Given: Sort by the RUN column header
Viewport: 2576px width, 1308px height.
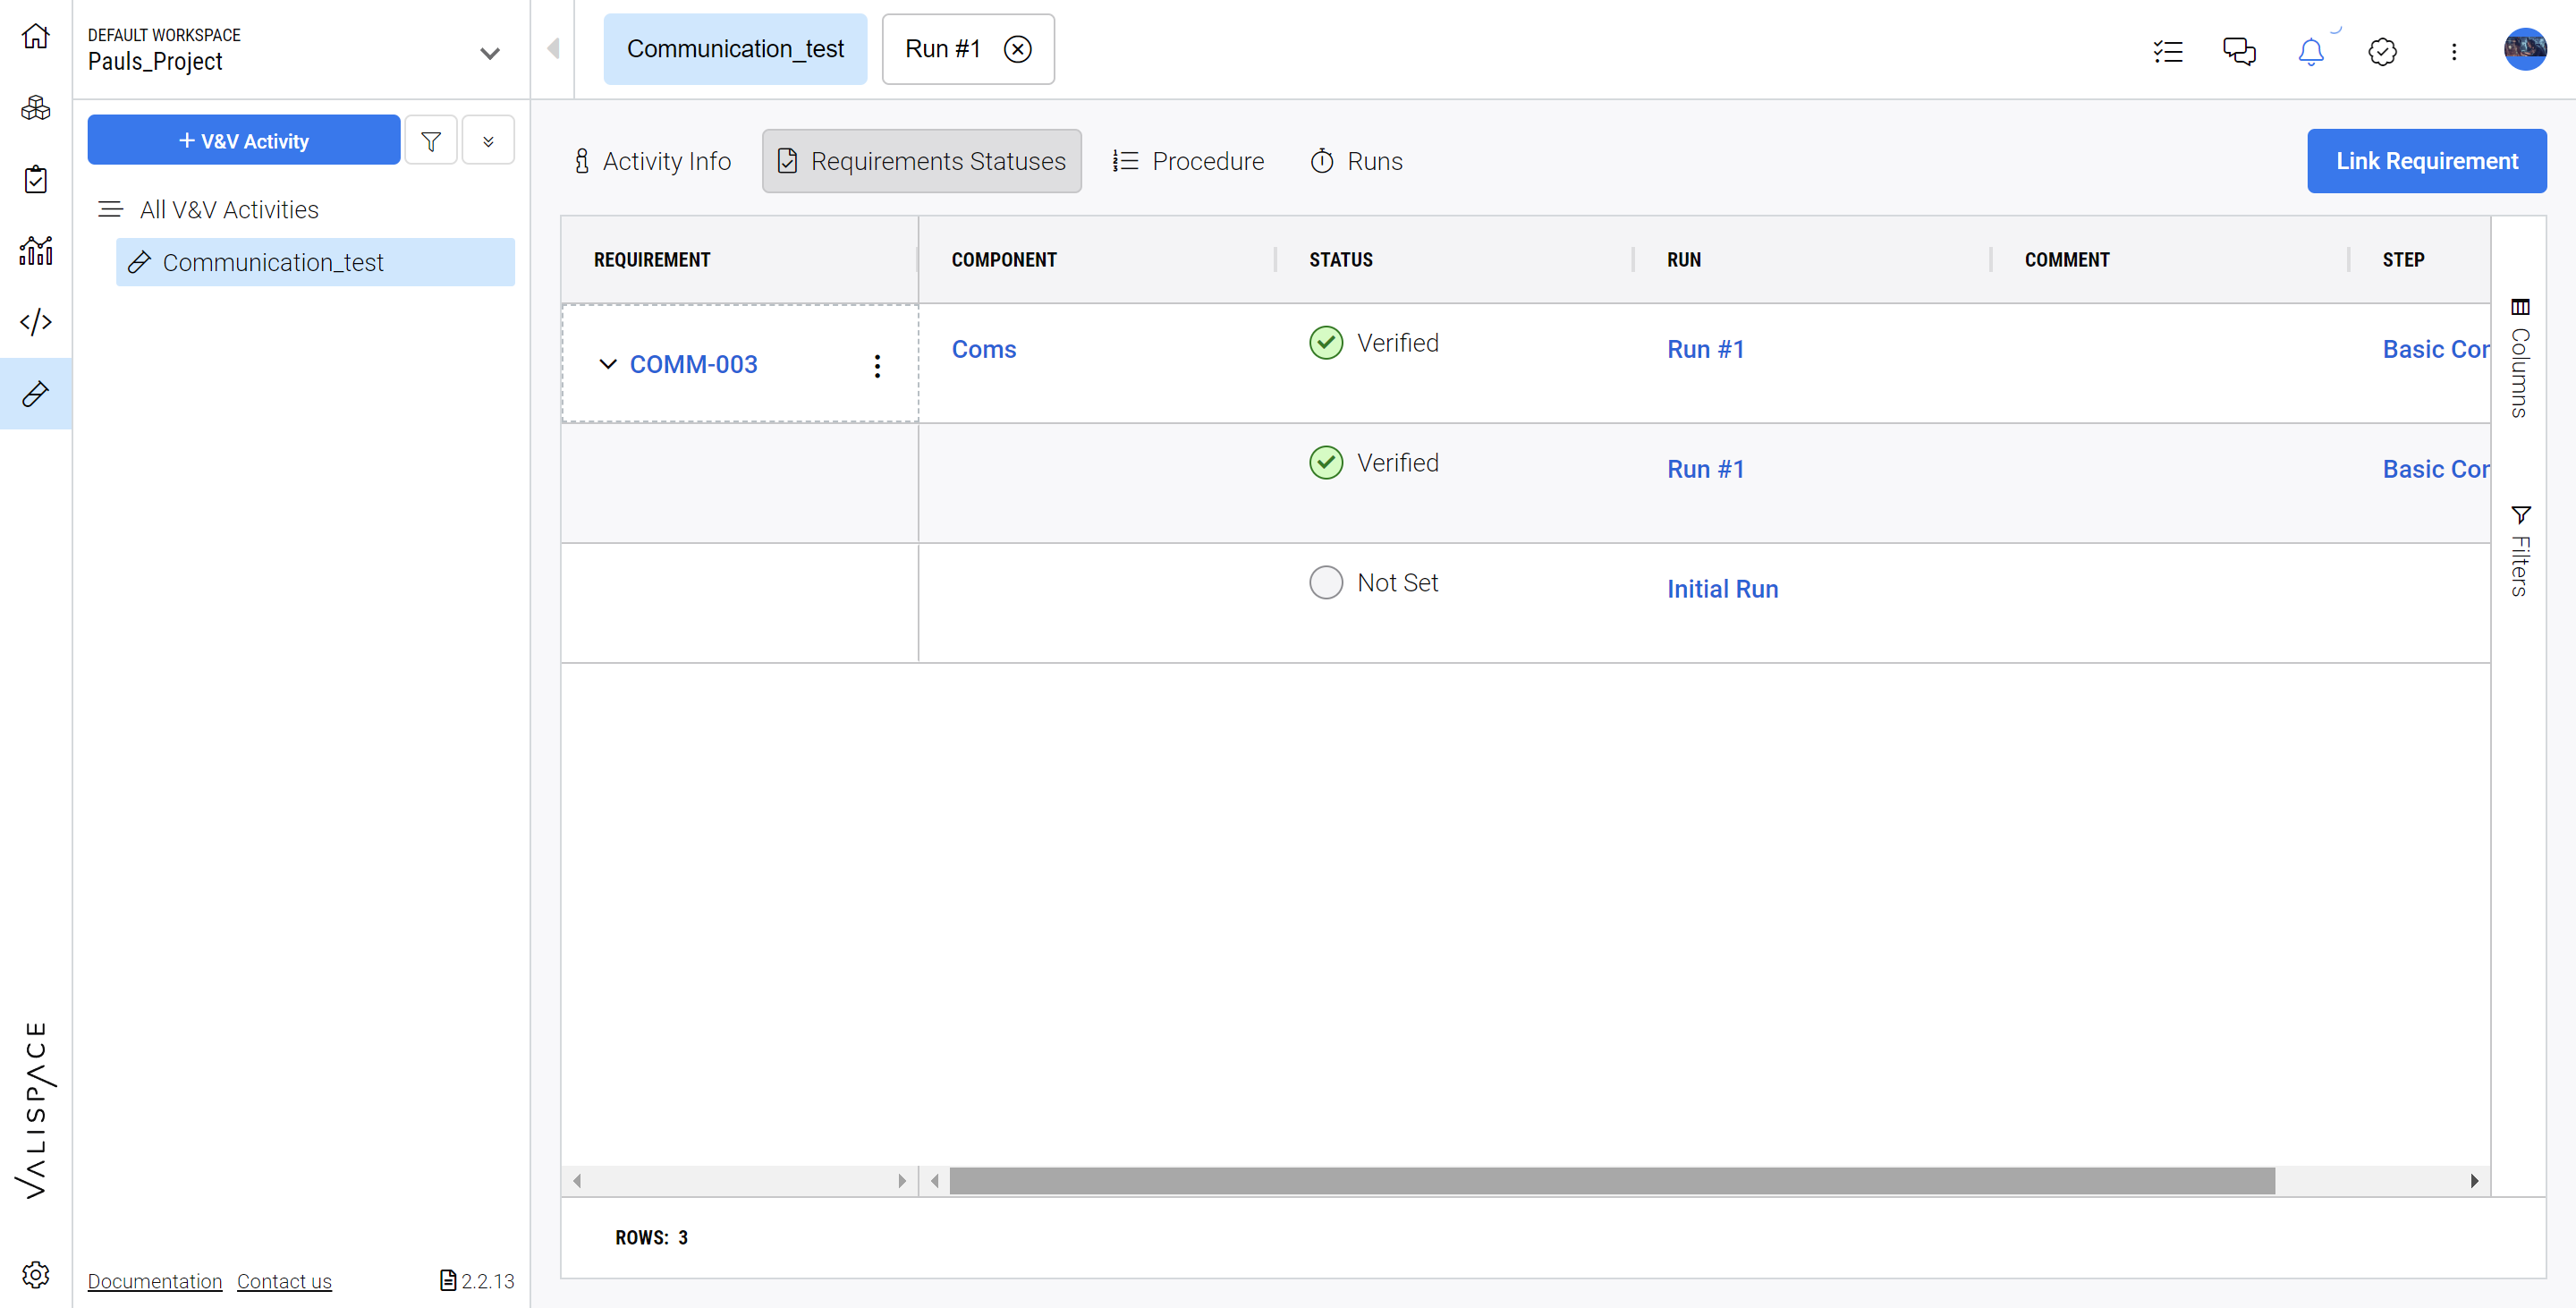Looking at the screenshot, I should coord(1684,260).
